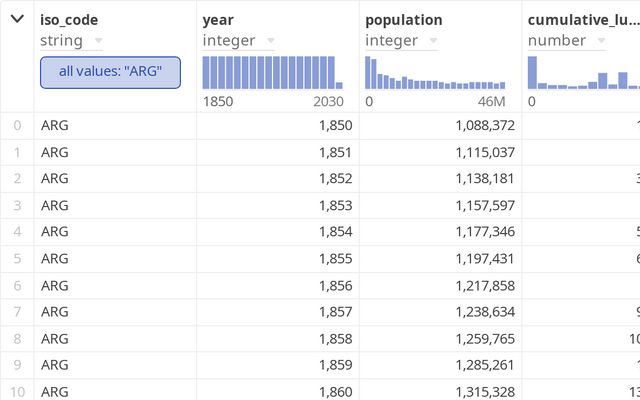Select row index 5
The width and height of the screenshot is (640, 400).
coord(16,259)
